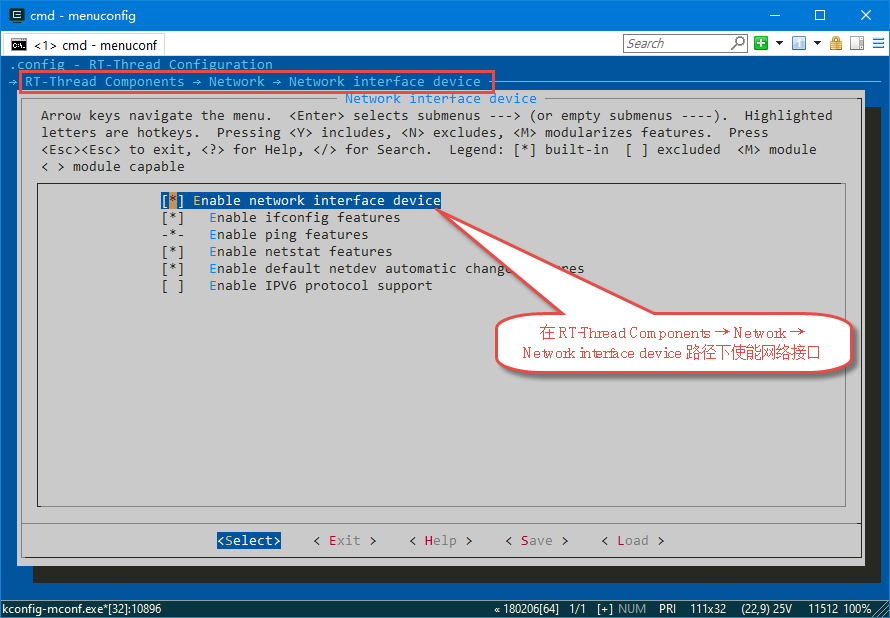
Task: Maximize the ConEmu window
Action: (820, 15)
